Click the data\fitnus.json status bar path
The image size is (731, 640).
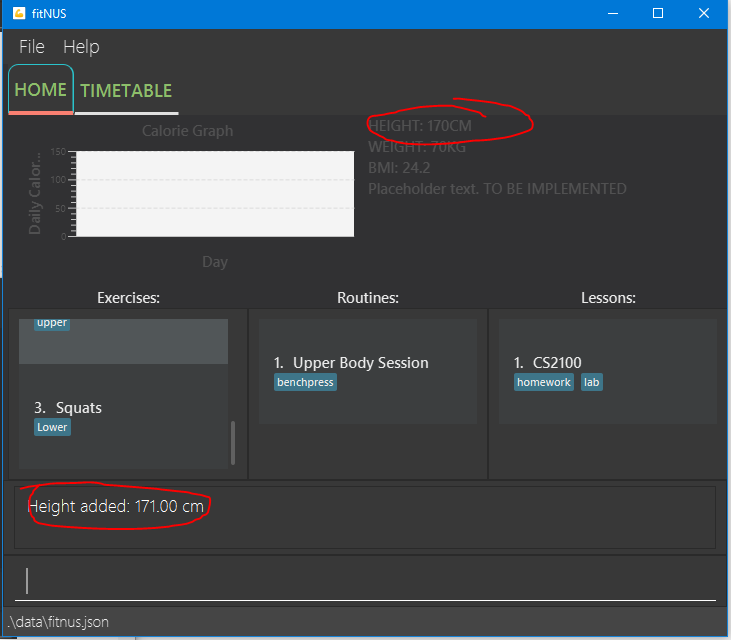coord(58,622)
